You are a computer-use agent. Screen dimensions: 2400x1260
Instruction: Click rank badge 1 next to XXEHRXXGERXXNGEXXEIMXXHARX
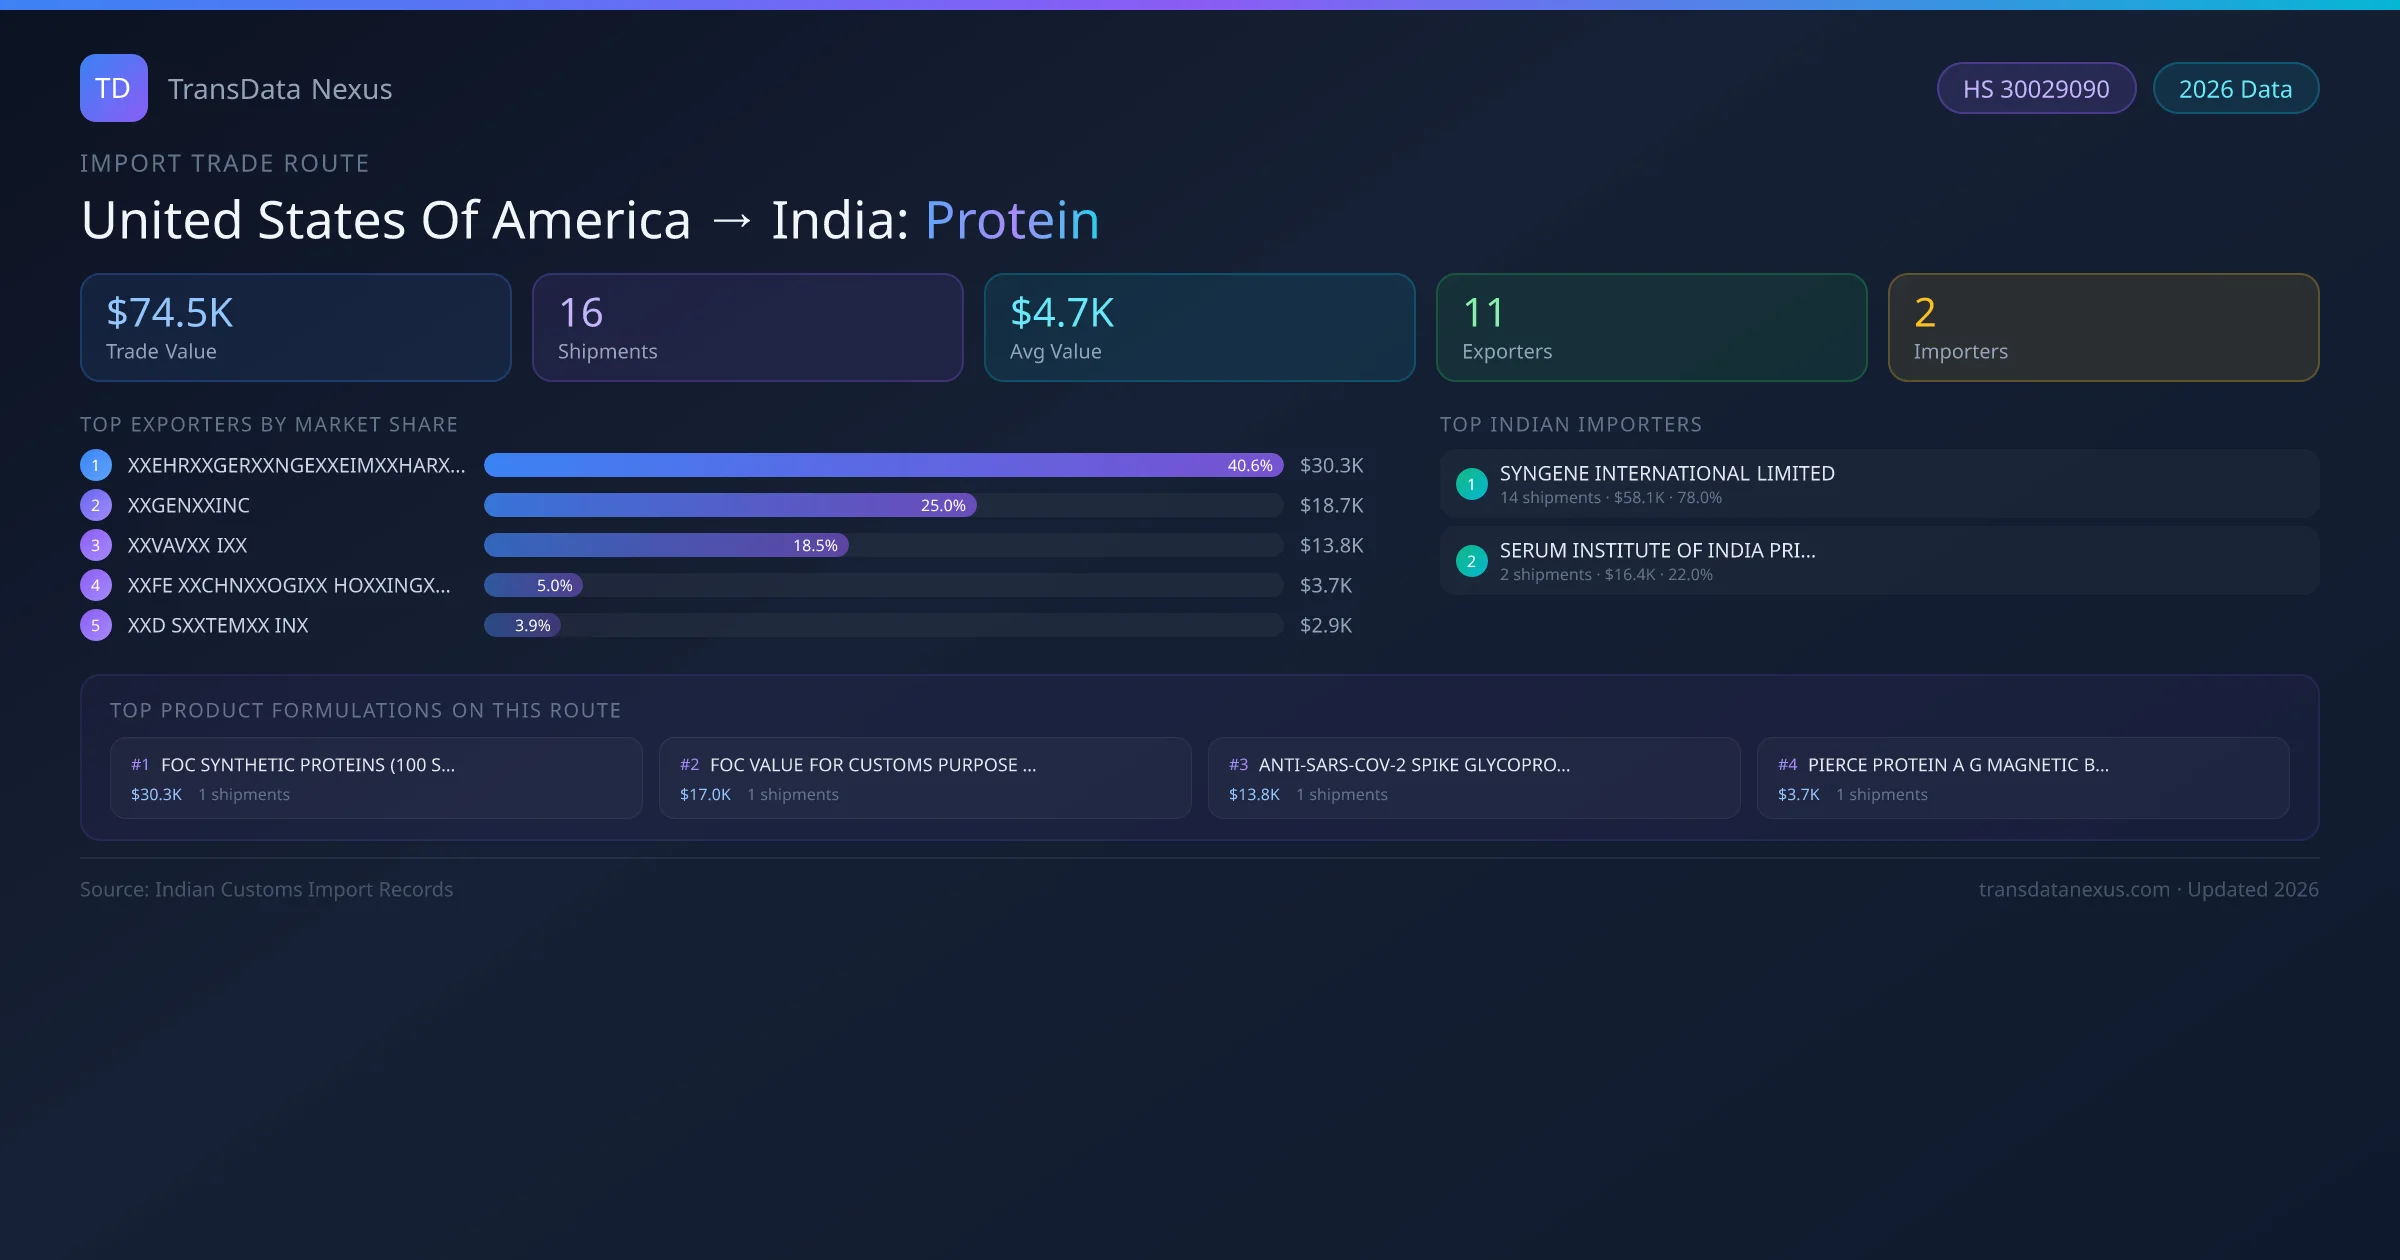click(x=95, y=464)
